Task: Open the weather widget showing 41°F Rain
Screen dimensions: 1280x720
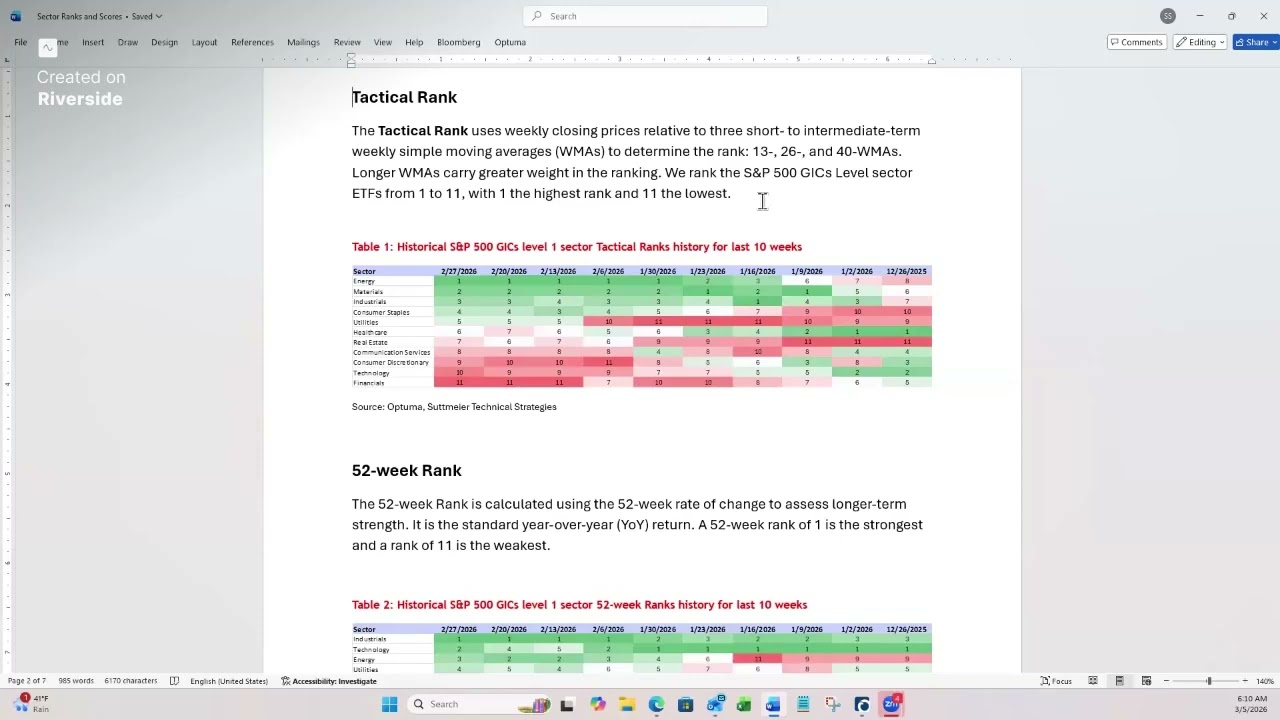Action: click(30, 704)
